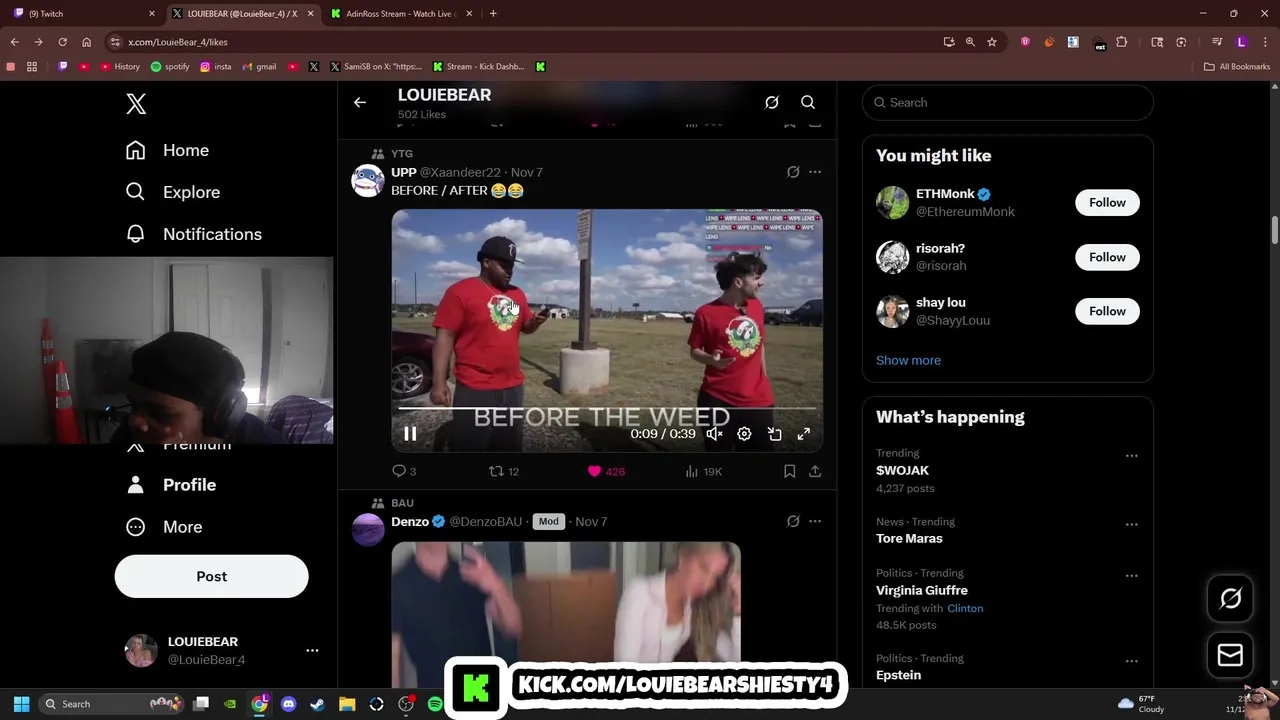Follow risorah?
Viewport: 1280px width, 720px height.
1107,257
